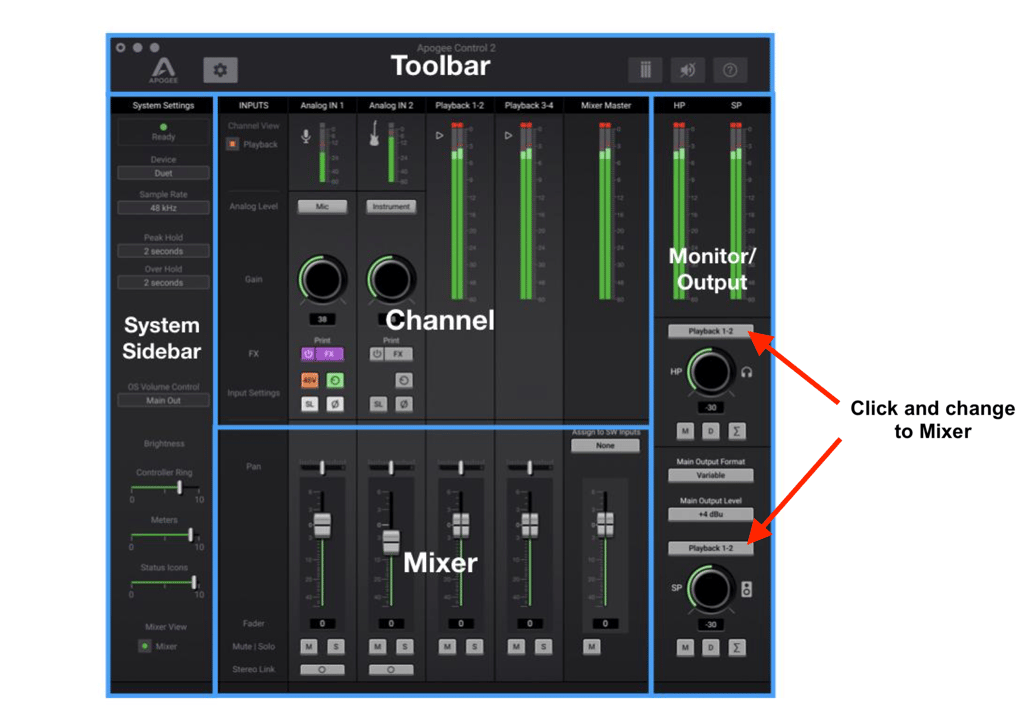Click the phase invert button on Analog IN 1
The height and width of the screenshot is (719, 1032).
coord(335,404)
